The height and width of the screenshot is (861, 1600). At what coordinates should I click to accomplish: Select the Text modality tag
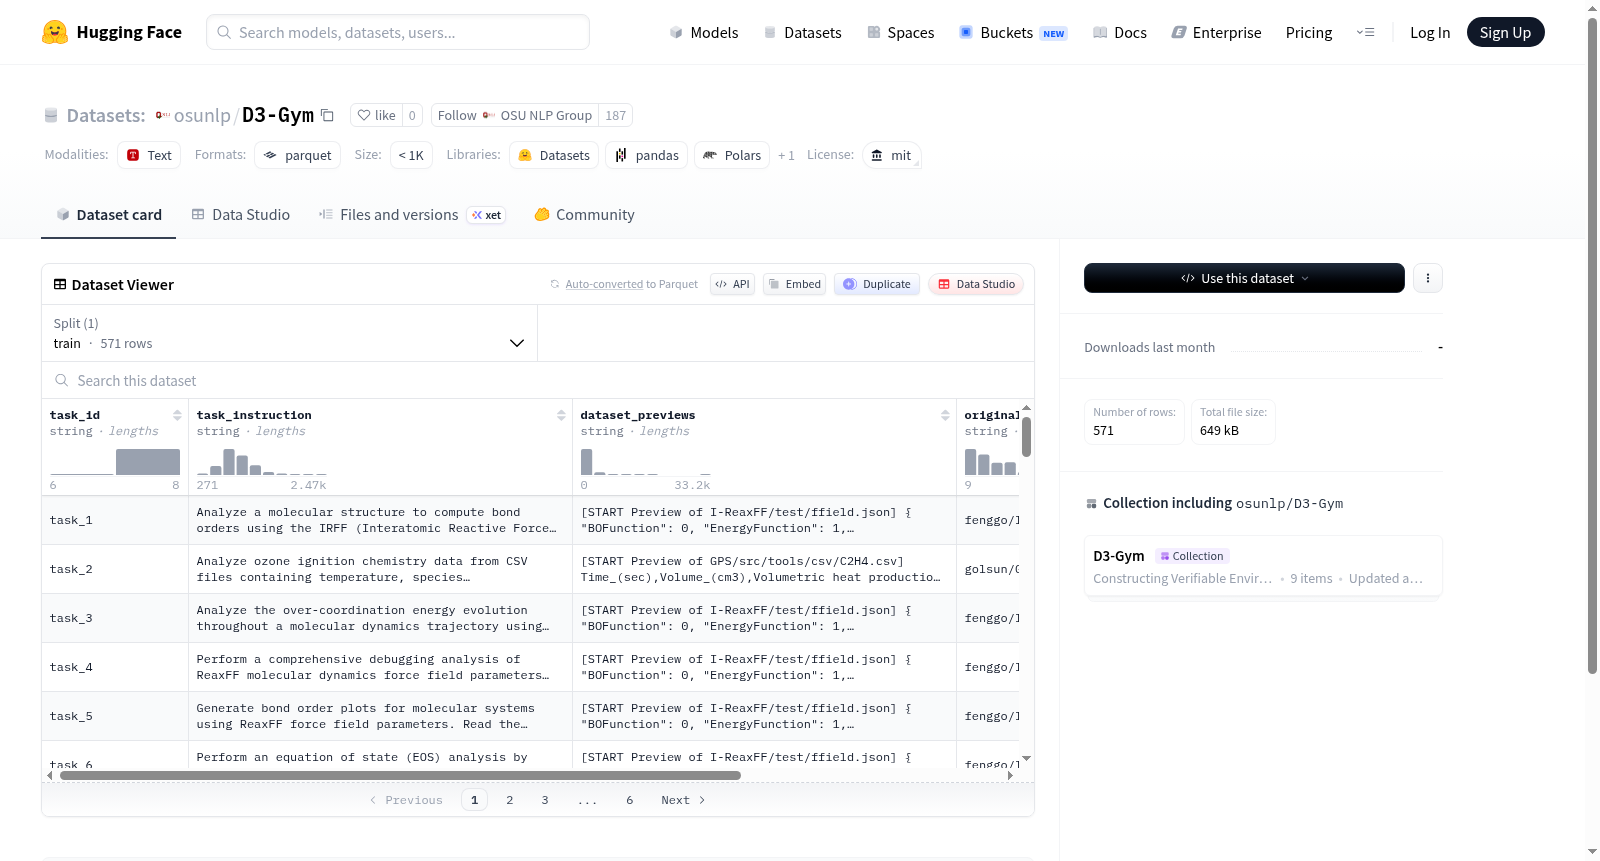[149, 155]
